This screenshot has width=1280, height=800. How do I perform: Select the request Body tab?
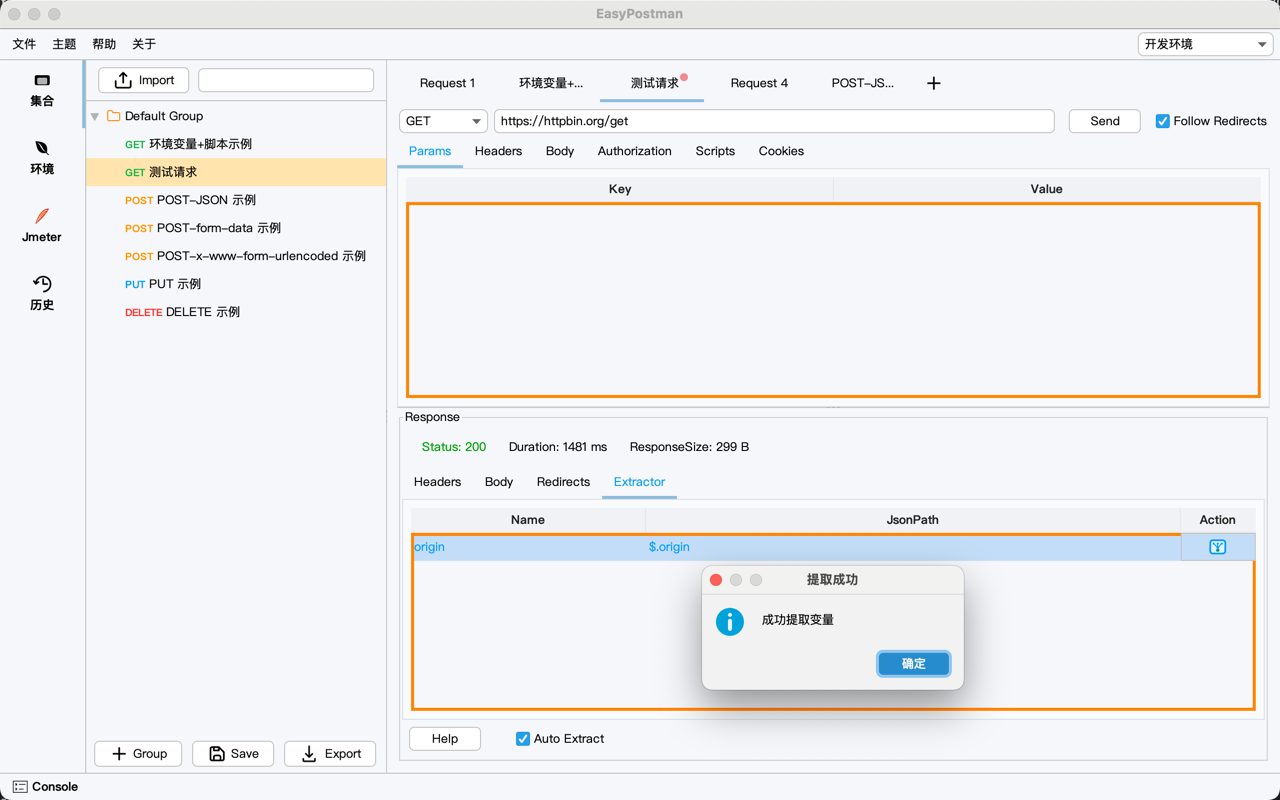(560, 151)
